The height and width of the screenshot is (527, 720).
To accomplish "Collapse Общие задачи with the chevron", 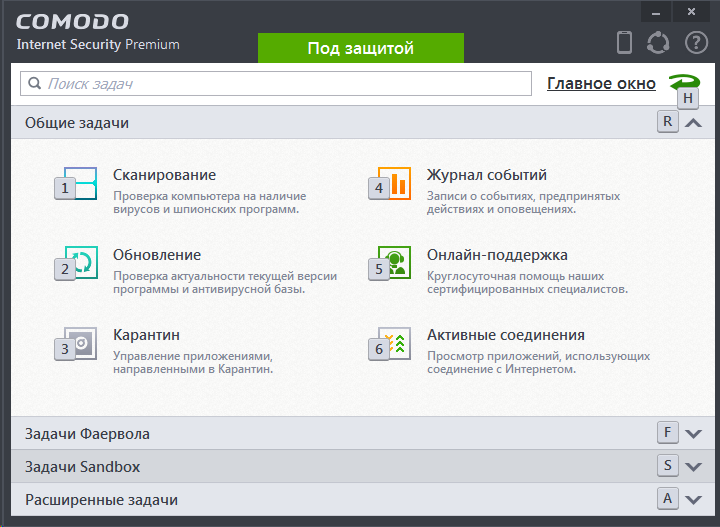I will tap(693, 123).
